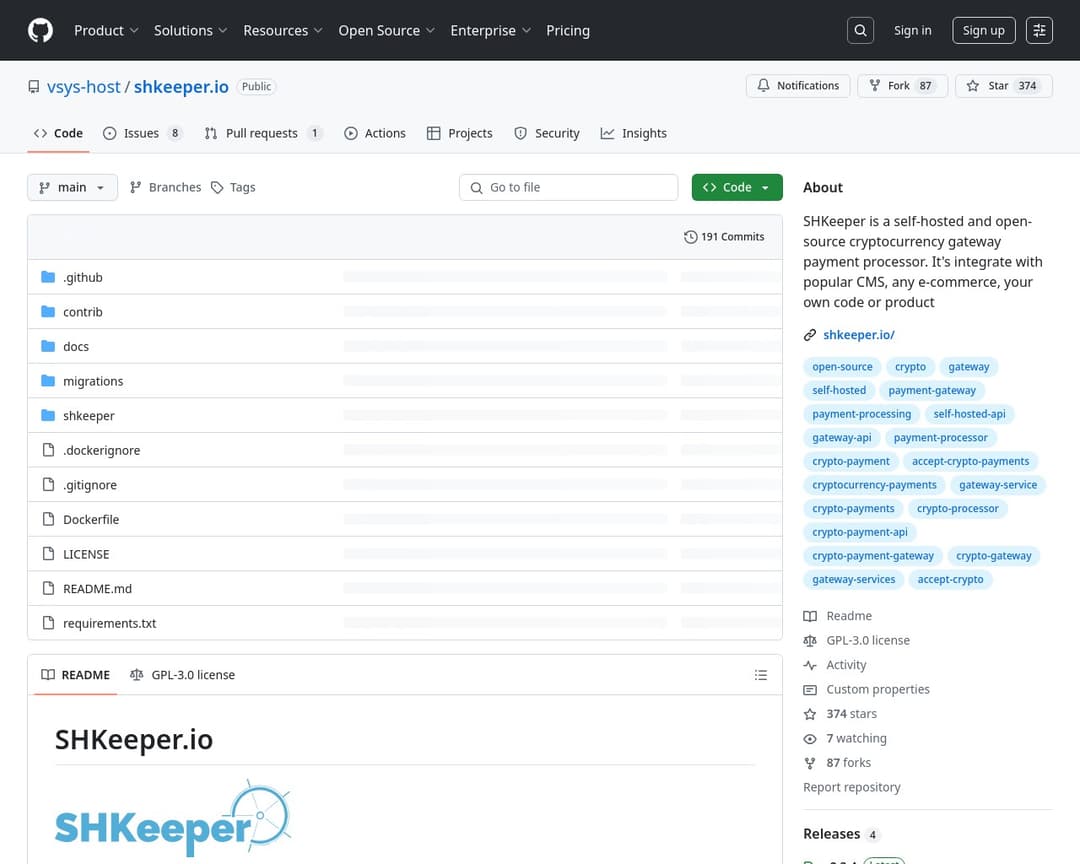
Task: Click the accept-crypto-payments topic tag
Action: pos(970,462)
